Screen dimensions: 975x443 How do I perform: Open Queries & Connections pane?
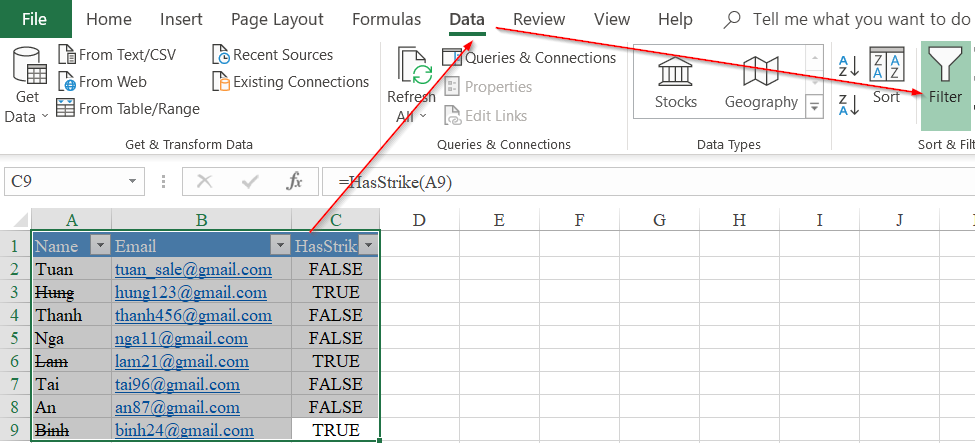coord(529,58)
